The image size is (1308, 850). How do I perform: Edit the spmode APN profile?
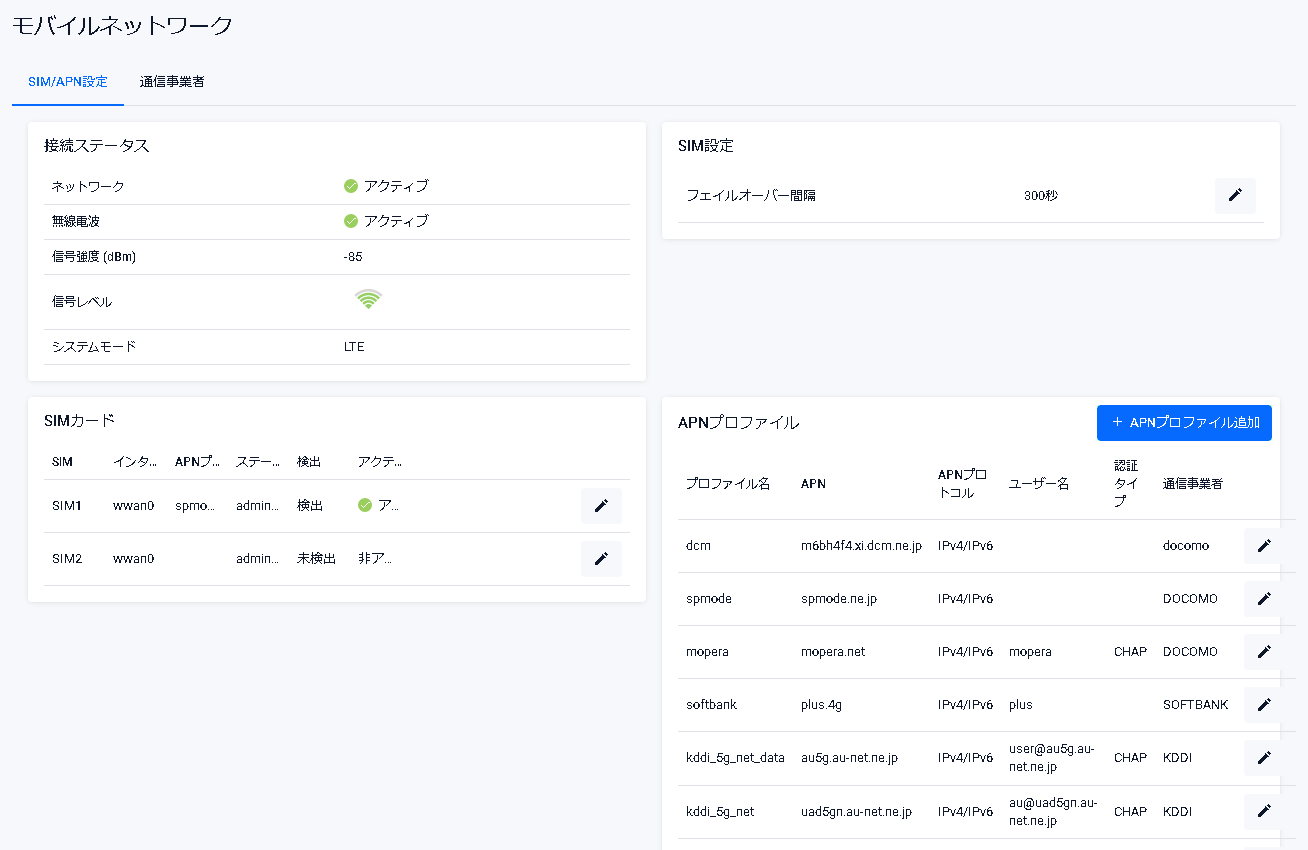1264,599
